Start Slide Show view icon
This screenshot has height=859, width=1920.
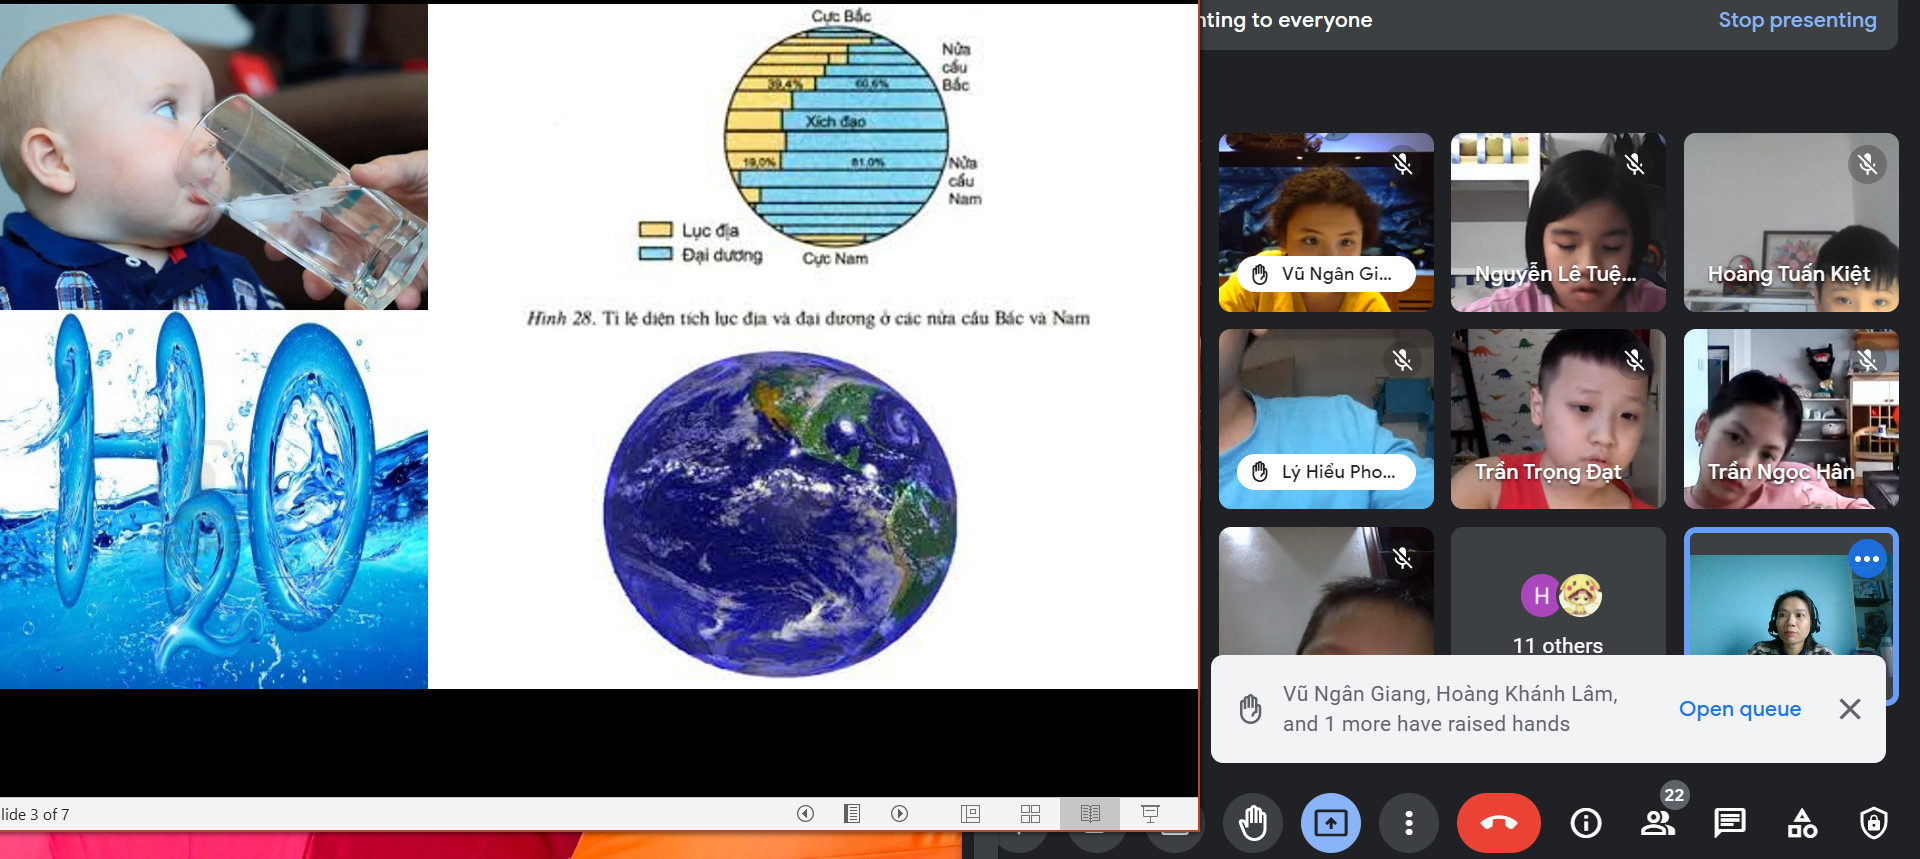(x=1150, y=814)
